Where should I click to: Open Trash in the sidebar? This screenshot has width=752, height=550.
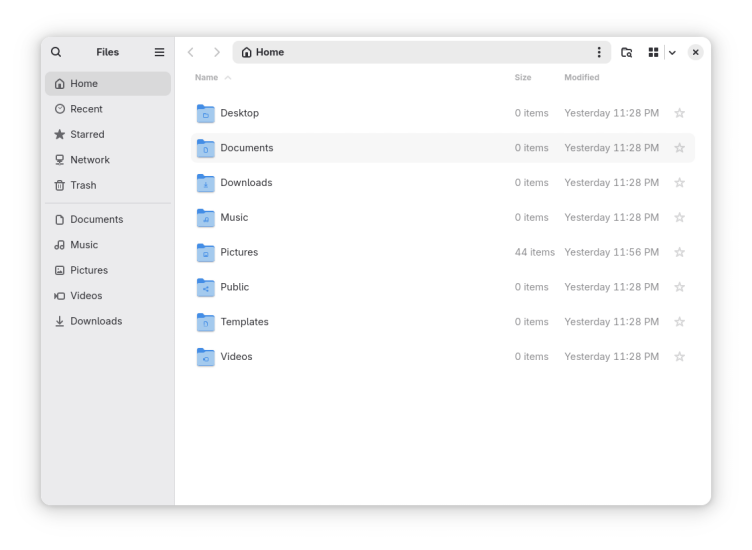coord(83,185)
